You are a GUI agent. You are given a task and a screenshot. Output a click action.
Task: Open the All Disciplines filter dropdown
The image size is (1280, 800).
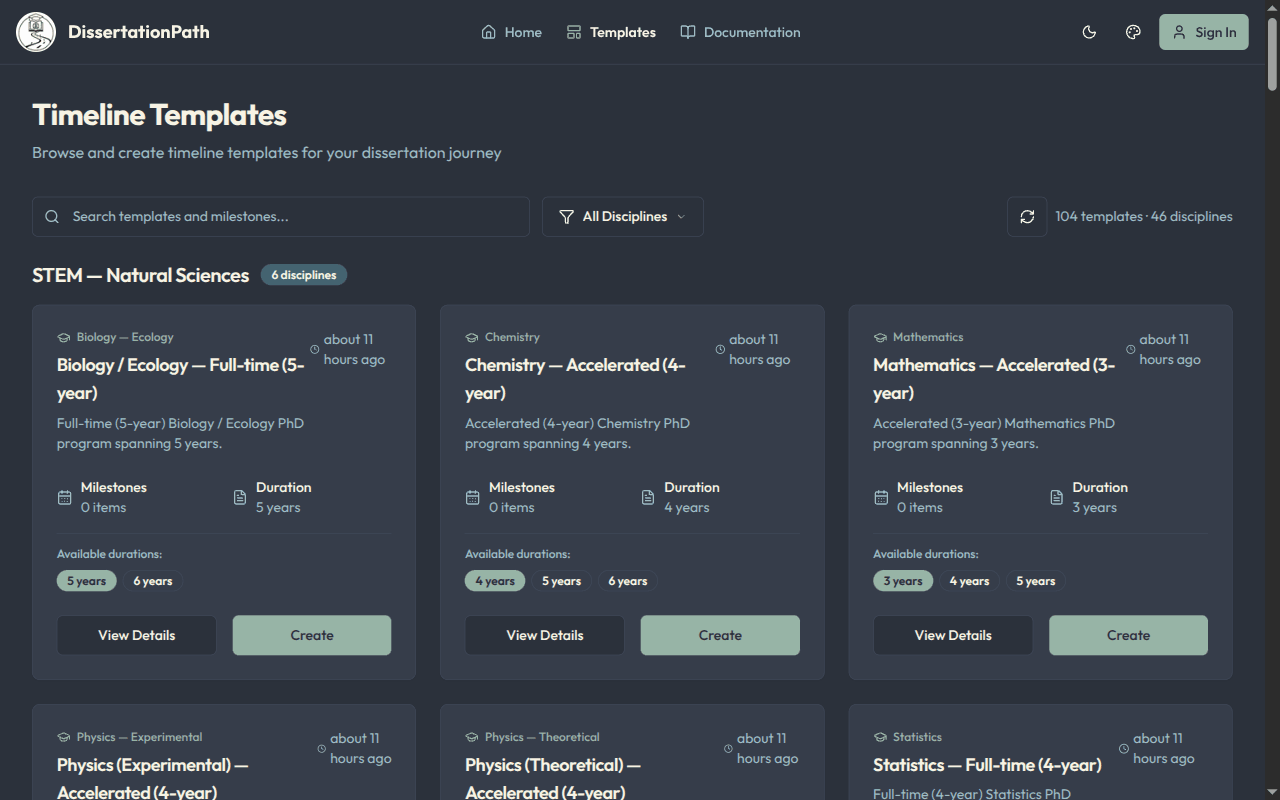point(622,216)
